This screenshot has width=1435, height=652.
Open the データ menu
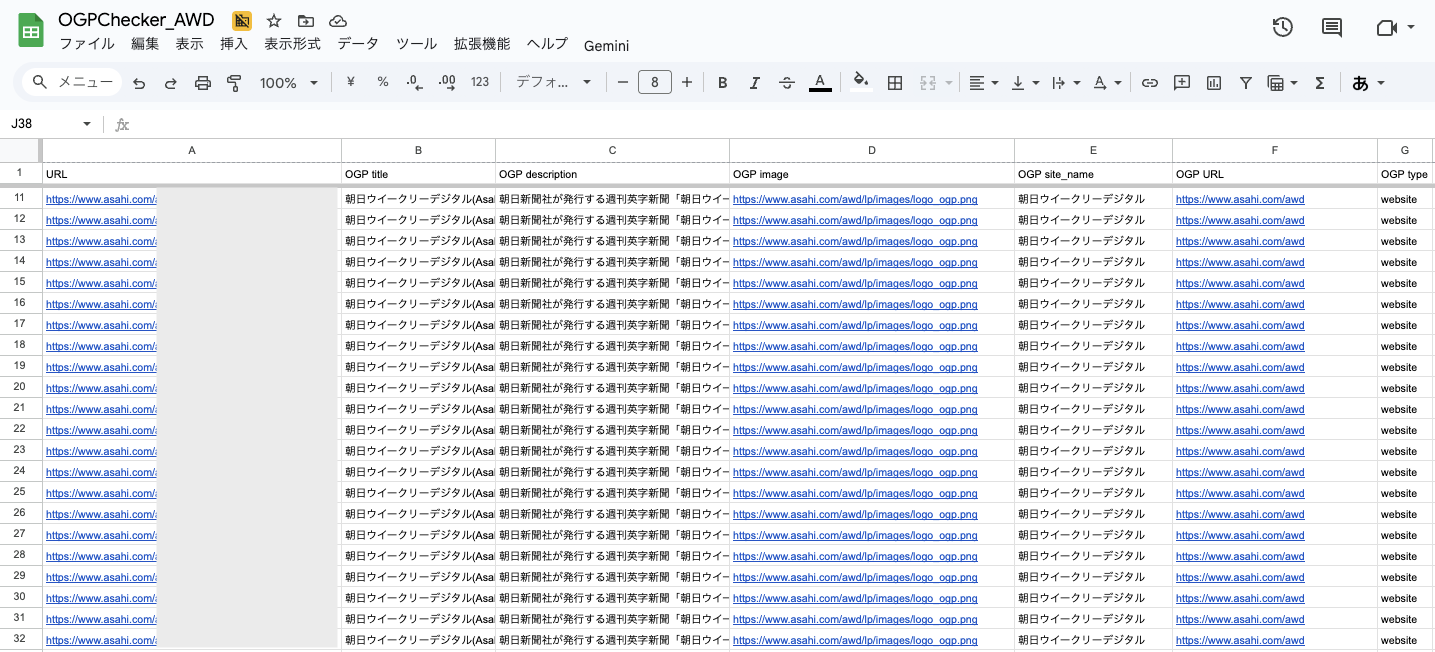click(x=358, y=44)
